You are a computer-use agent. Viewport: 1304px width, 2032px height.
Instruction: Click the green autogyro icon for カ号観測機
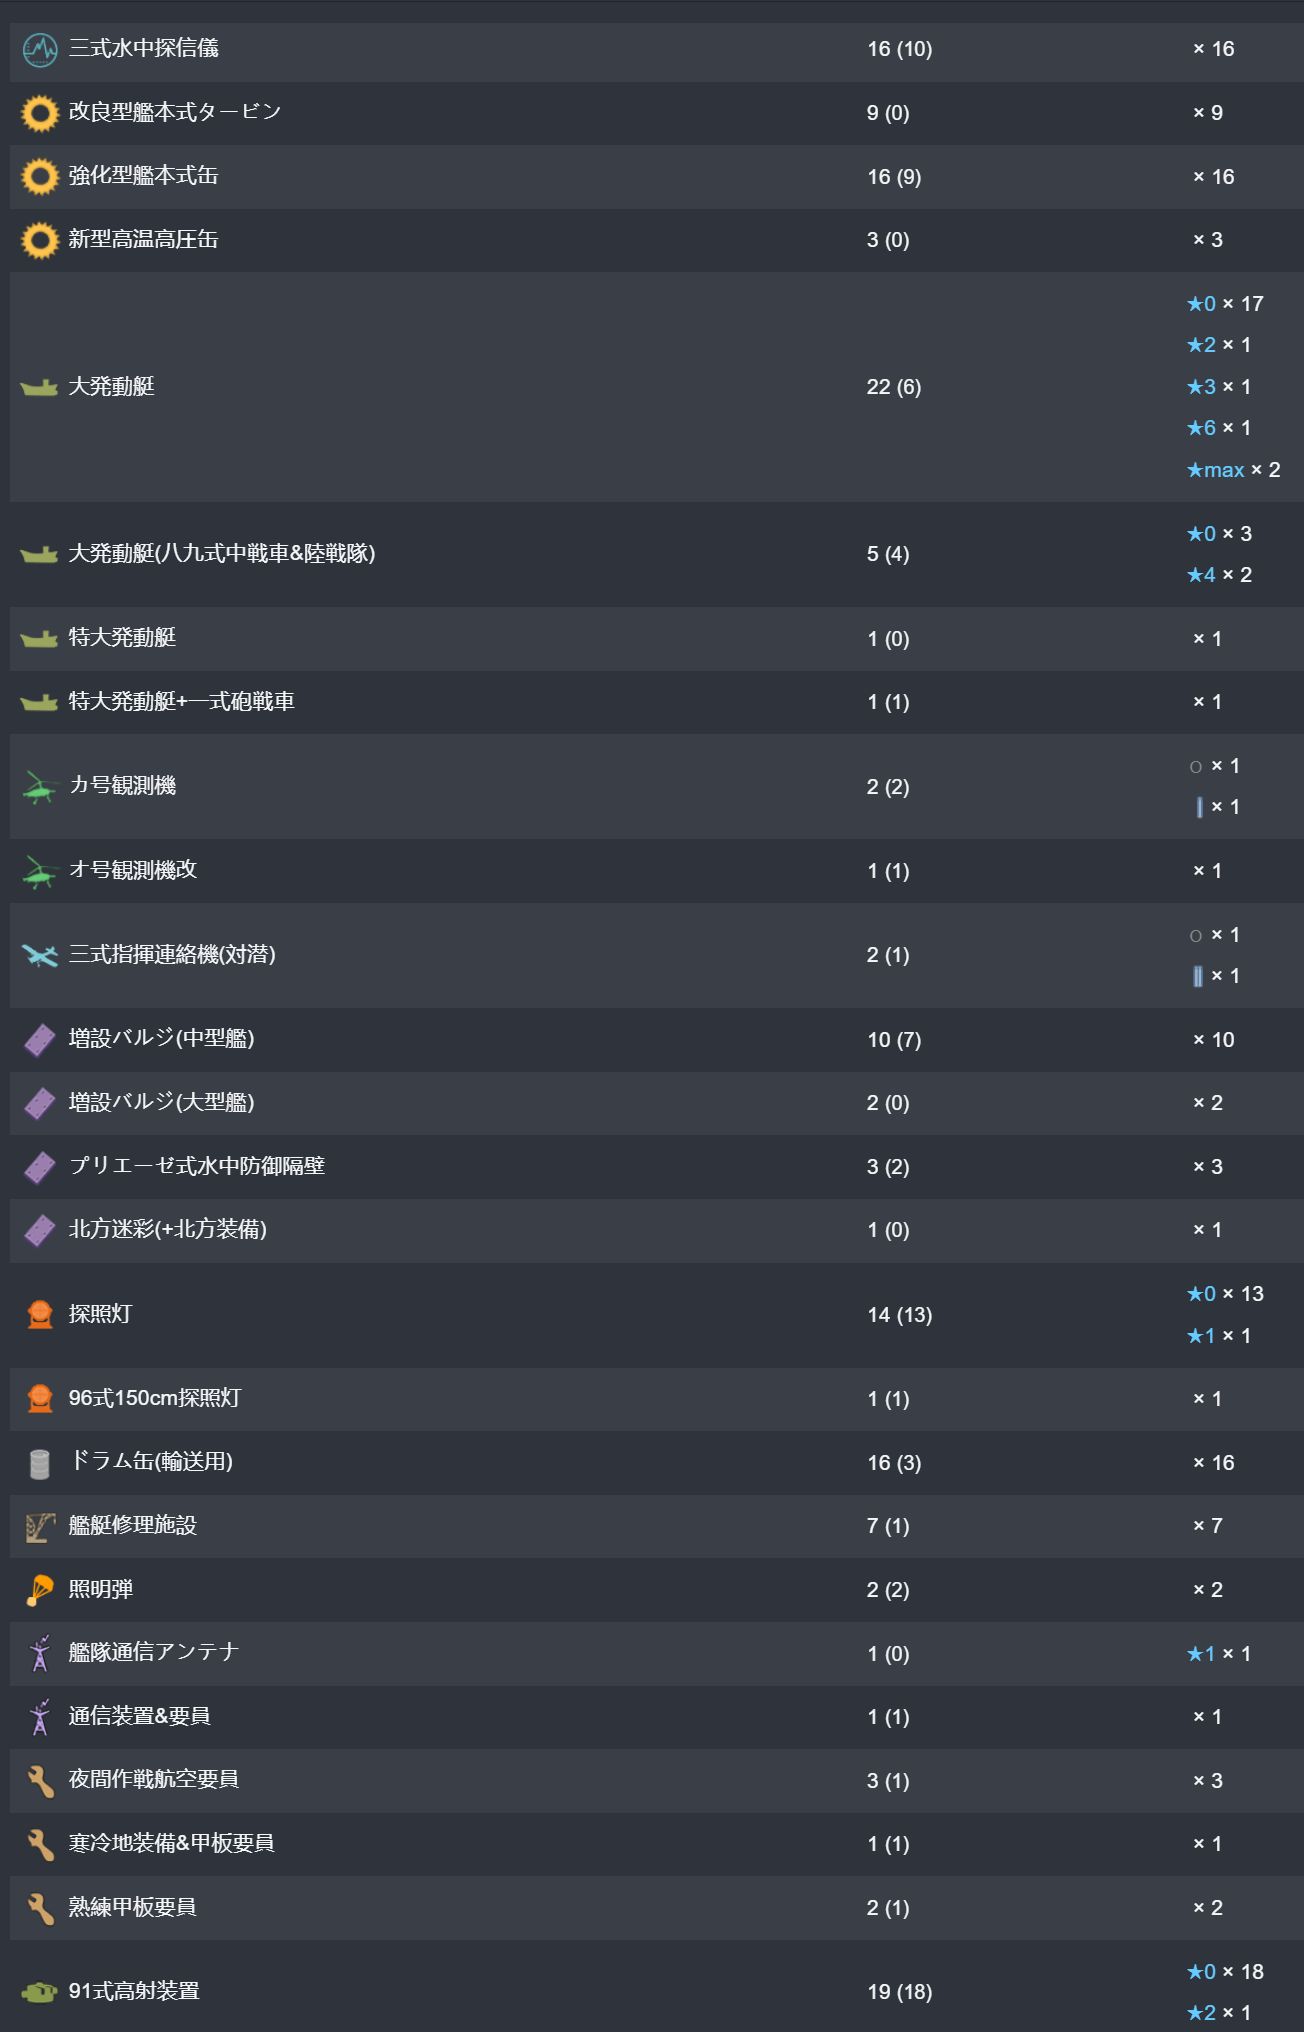[39, 787]
